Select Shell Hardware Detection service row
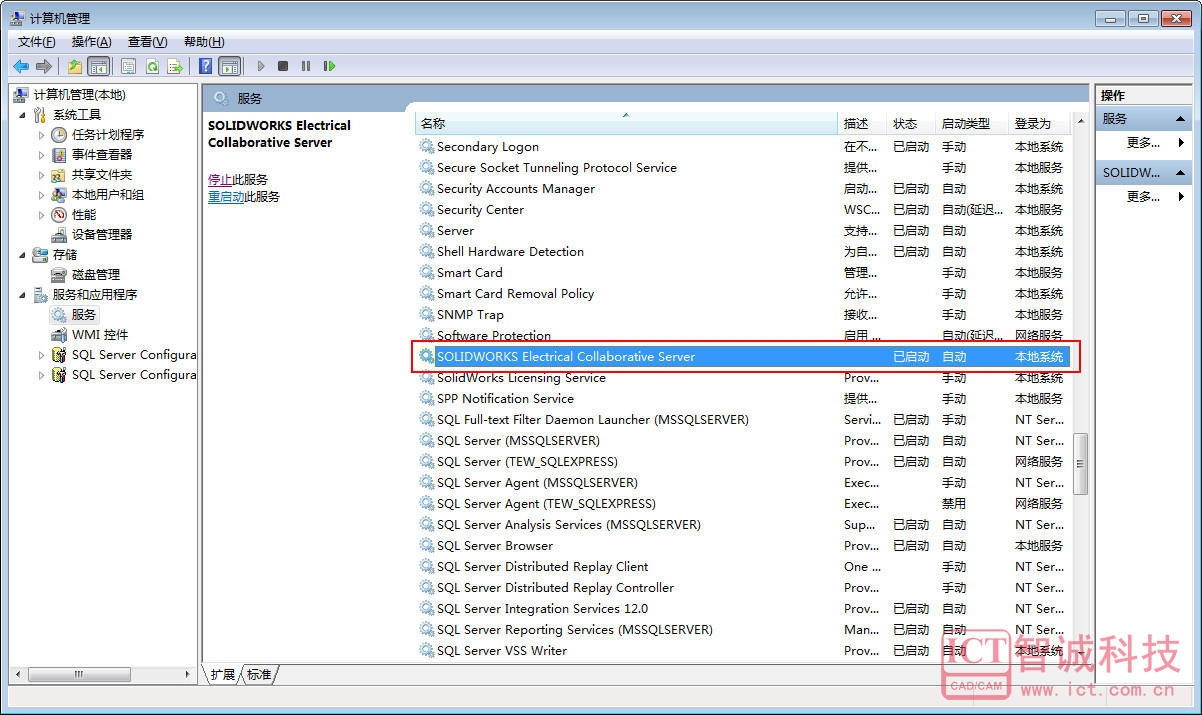This screenshot has width=1202, height=715. tap(742, 251)
